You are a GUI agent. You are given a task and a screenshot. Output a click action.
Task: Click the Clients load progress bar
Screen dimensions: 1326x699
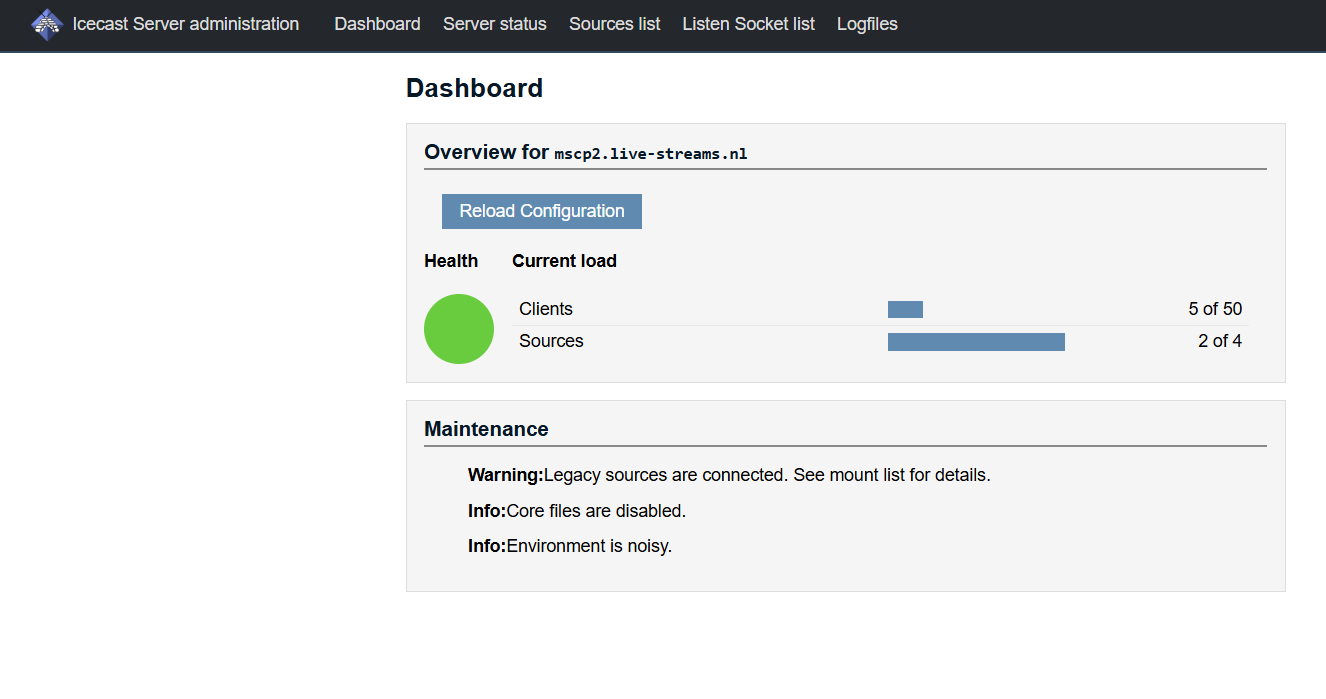pos(904,309)
